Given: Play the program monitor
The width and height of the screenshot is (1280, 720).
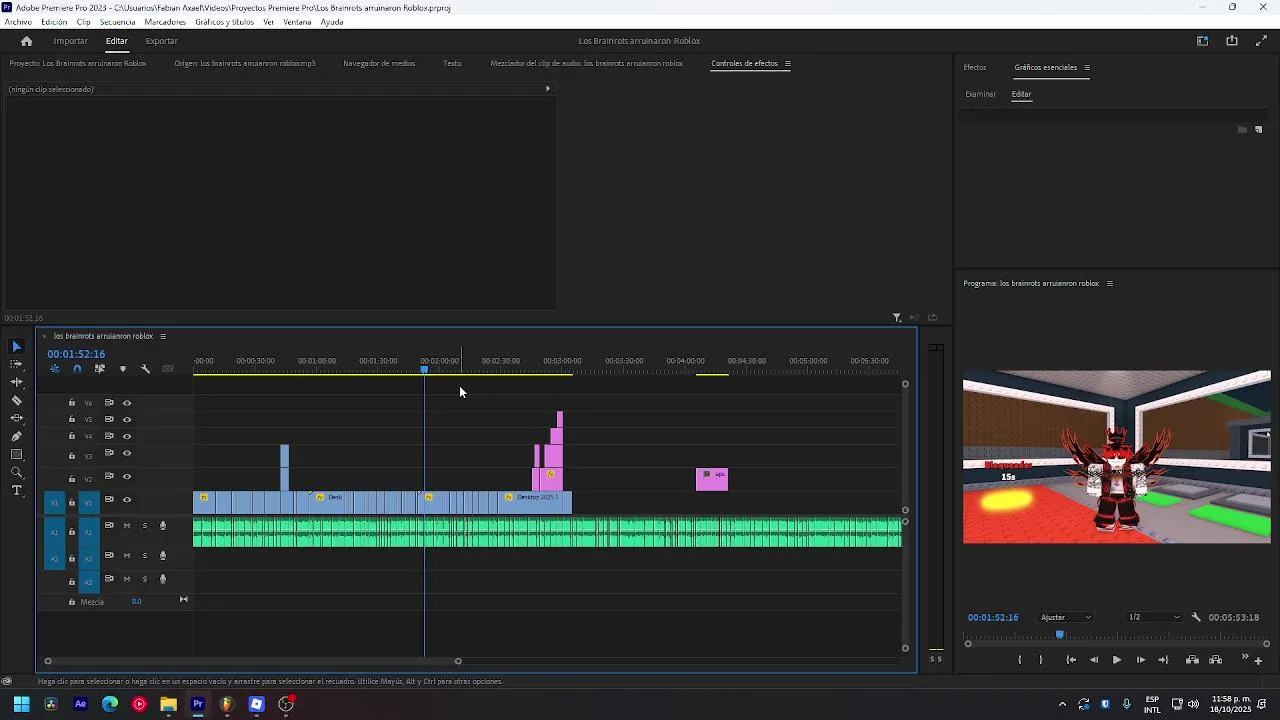Looking at the screenshot, I should [1117, 660].
